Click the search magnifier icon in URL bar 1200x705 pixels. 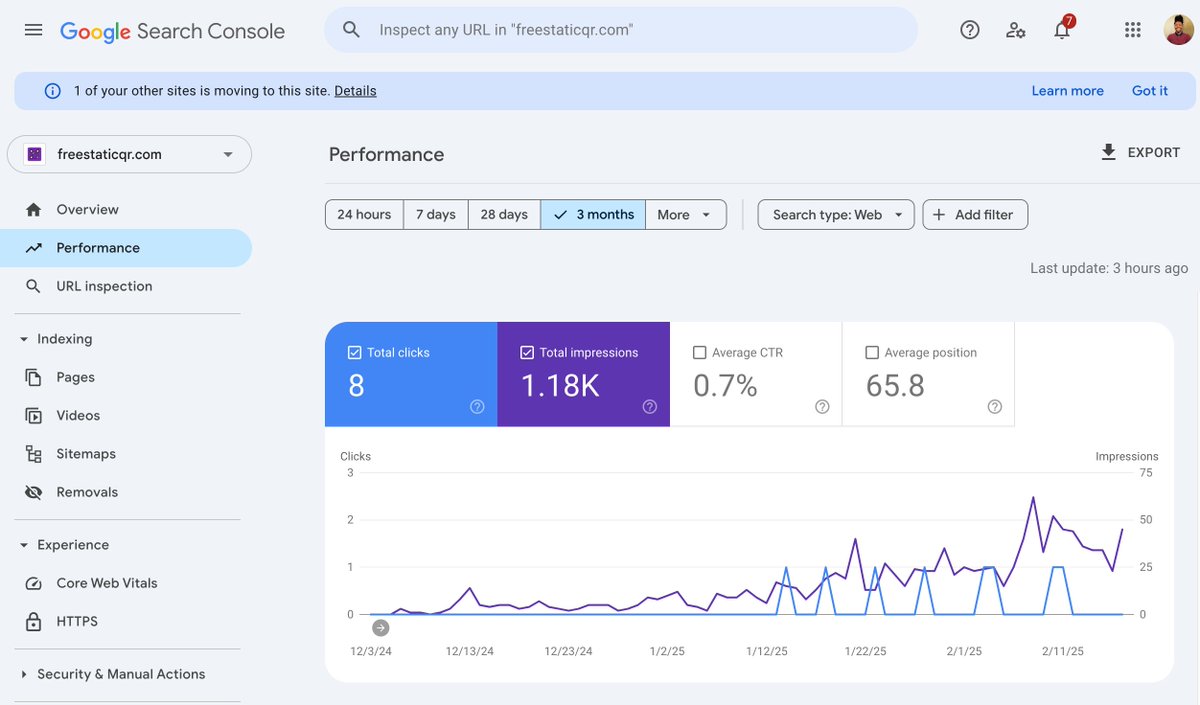click(x=351, y=30)
